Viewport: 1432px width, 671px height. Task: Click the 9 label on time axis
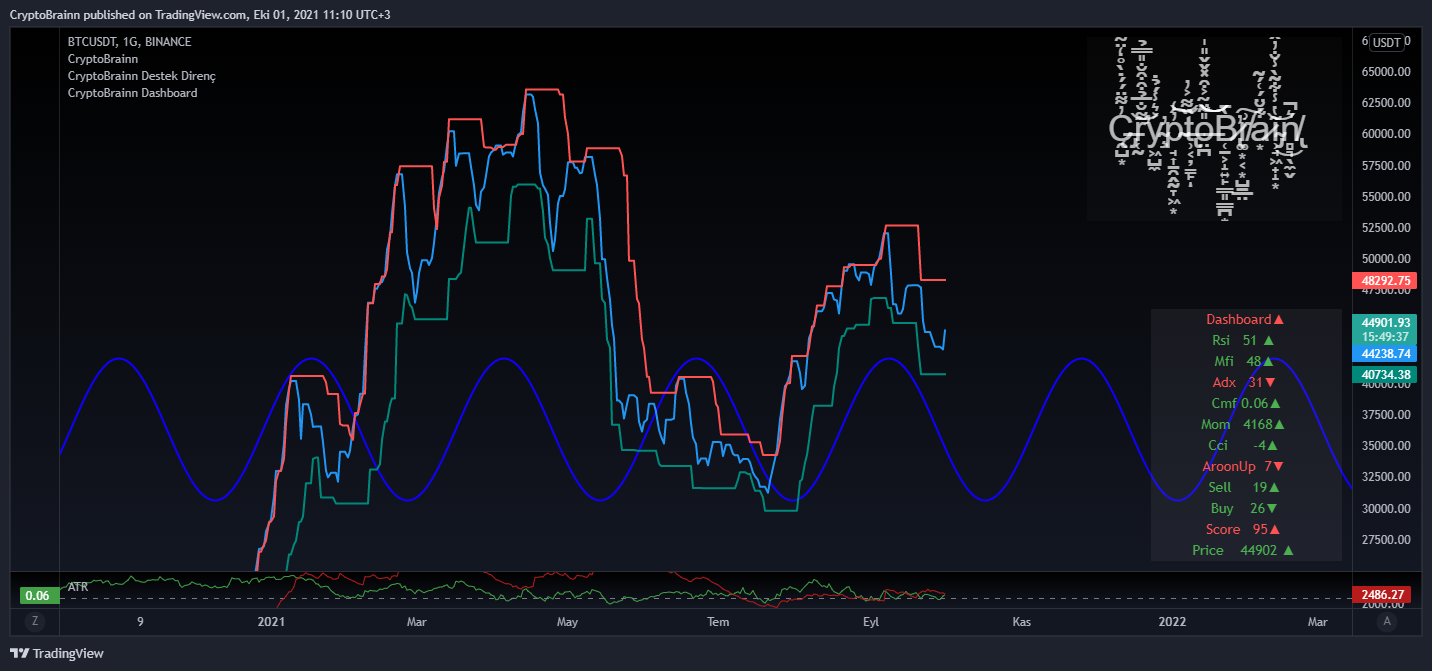pos(140,622)
